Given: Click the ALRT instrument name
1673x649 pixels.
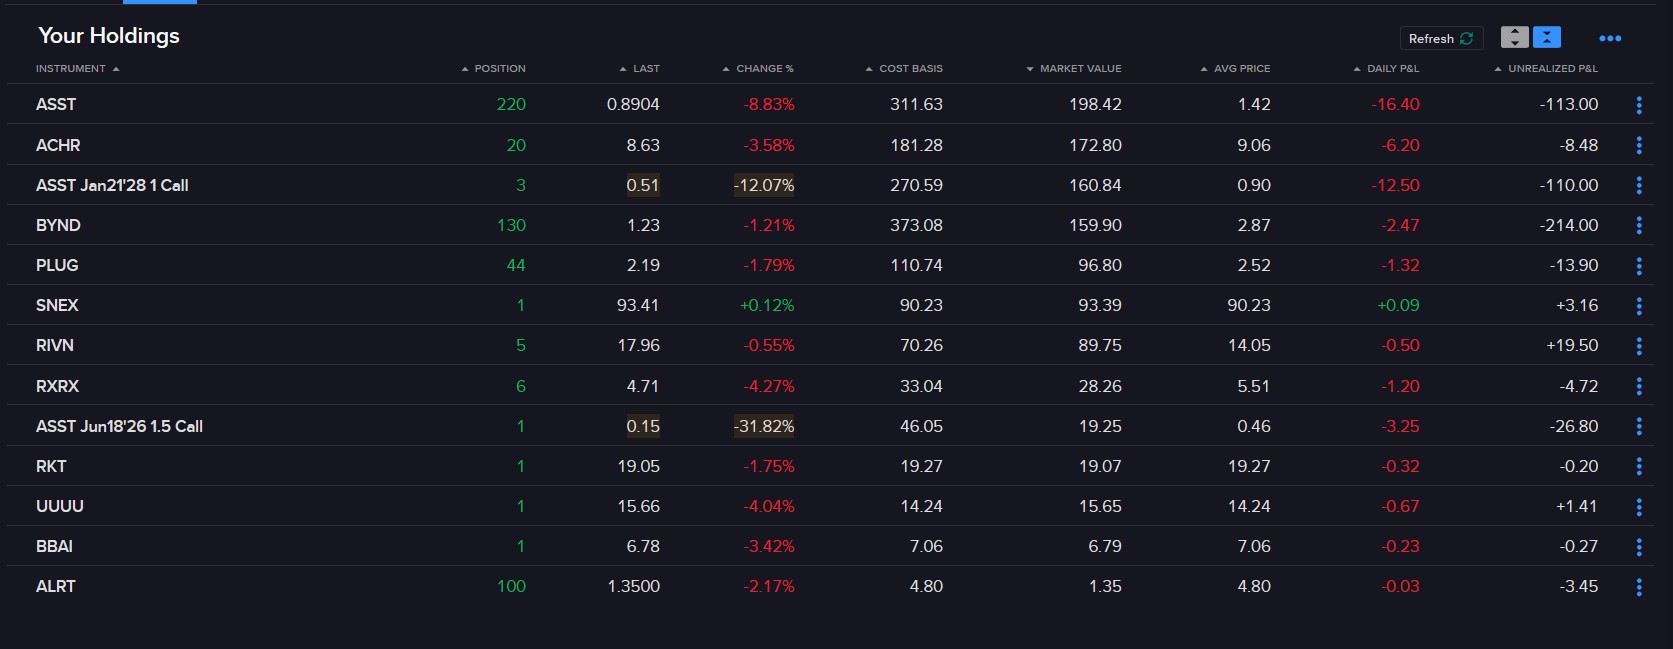Looking at the screenshot, I should click(56, 586).
